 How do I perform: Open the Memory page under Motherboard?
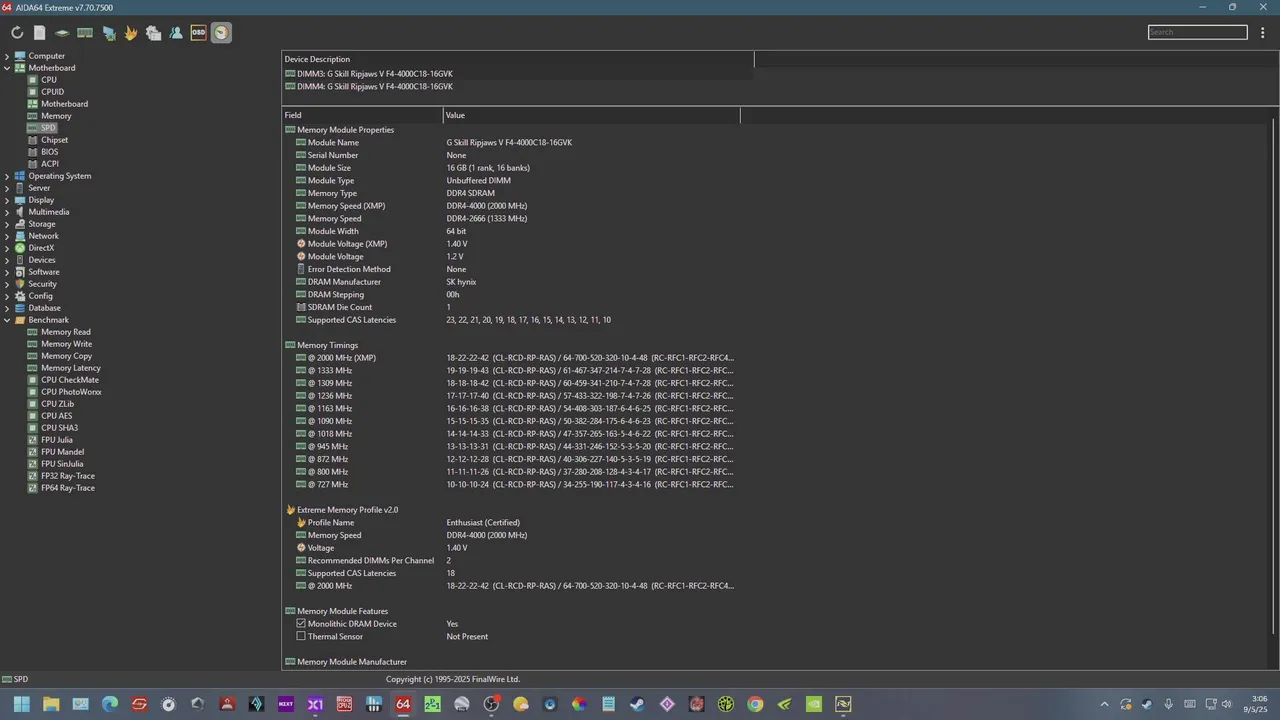(x=56, y=116)
